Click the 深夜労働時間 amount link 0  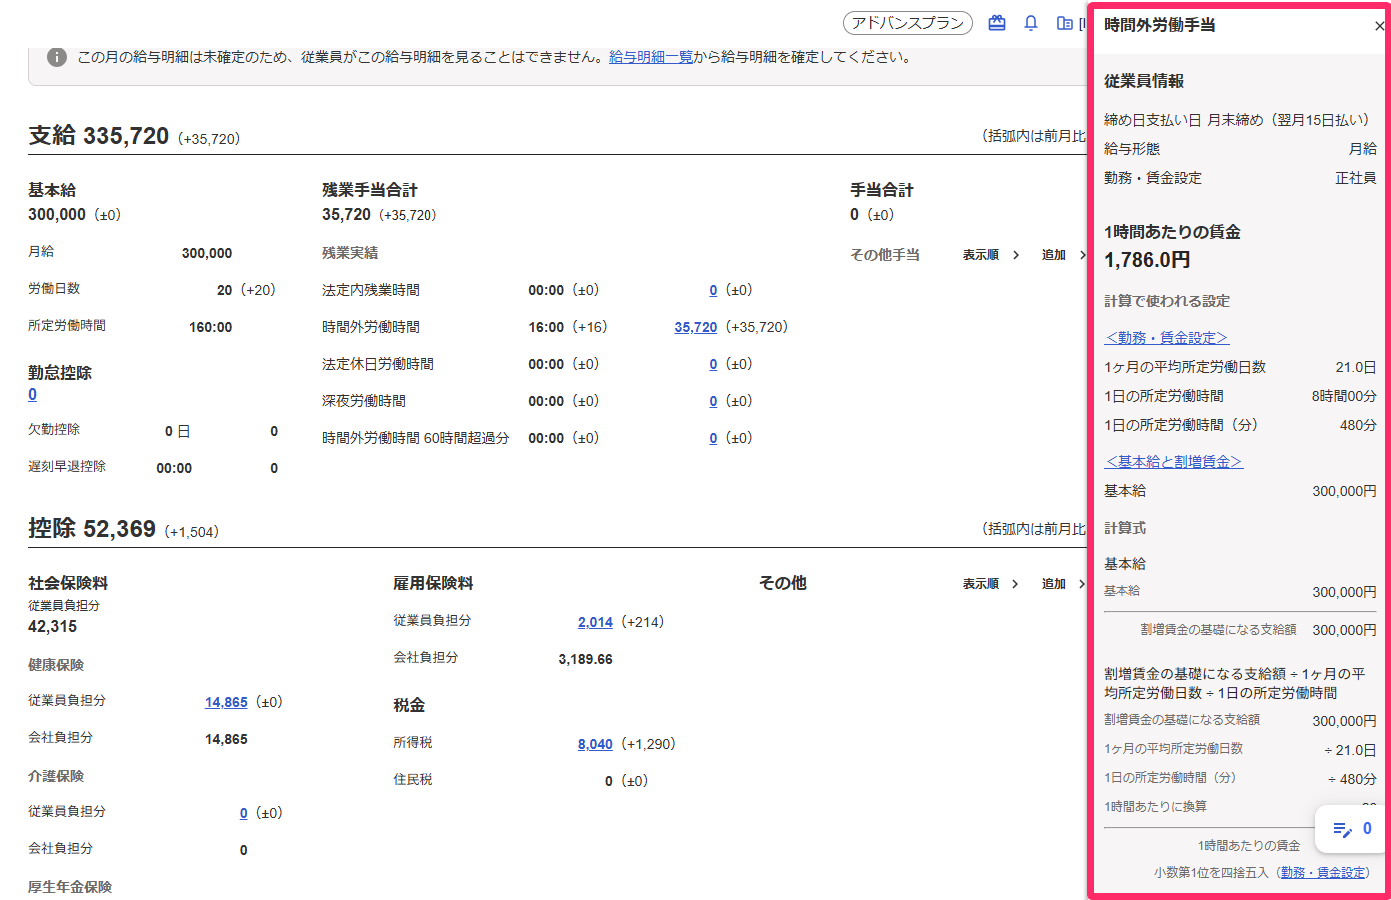point(713,401)
